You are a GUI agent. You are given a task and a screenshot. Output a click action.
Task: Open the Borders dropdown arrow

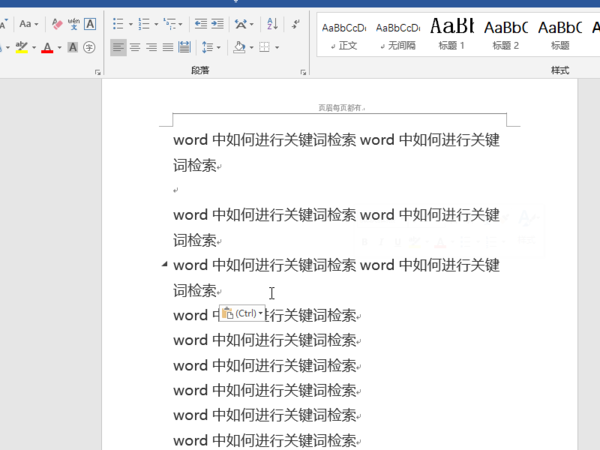tap(277, 47)
